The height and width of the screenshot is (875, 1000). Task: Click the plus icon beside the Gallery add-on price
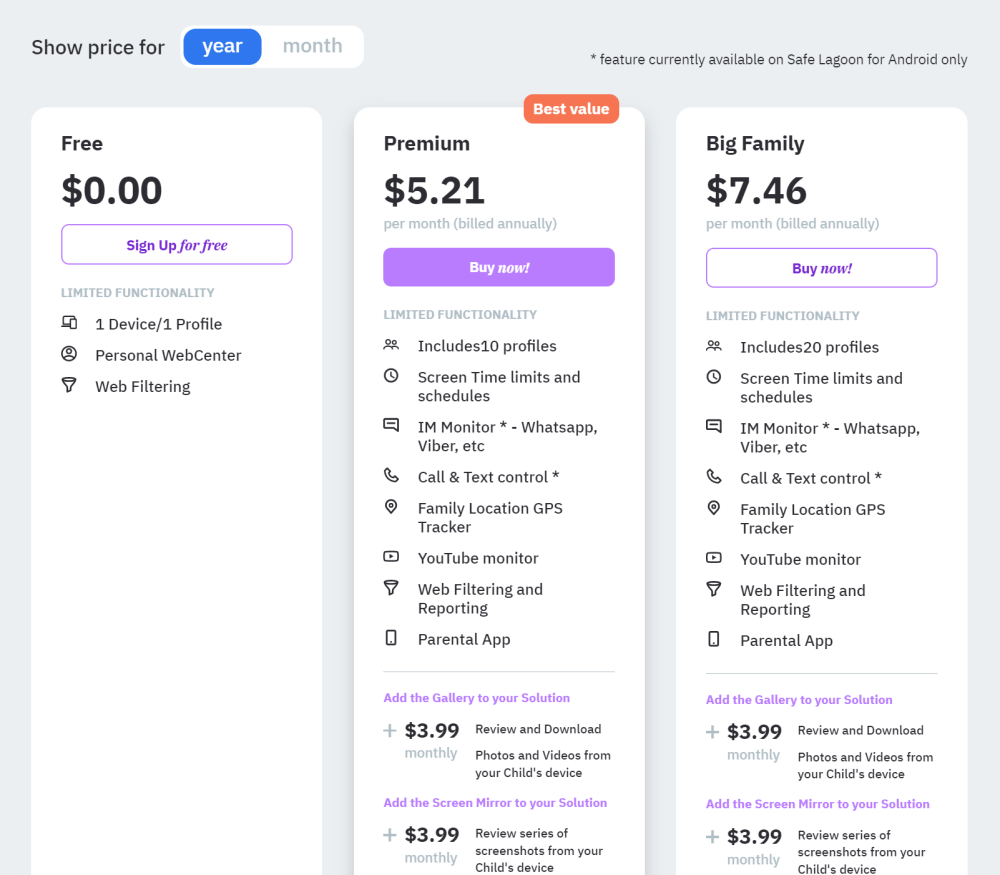pyautogui.click(x=388, y=732)
